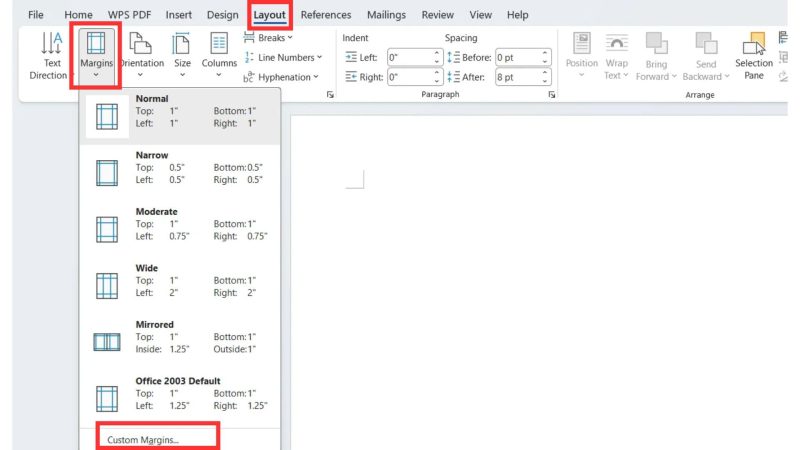Switch to the Home tab
Screen dimensions: 800x450
[78, 15]
